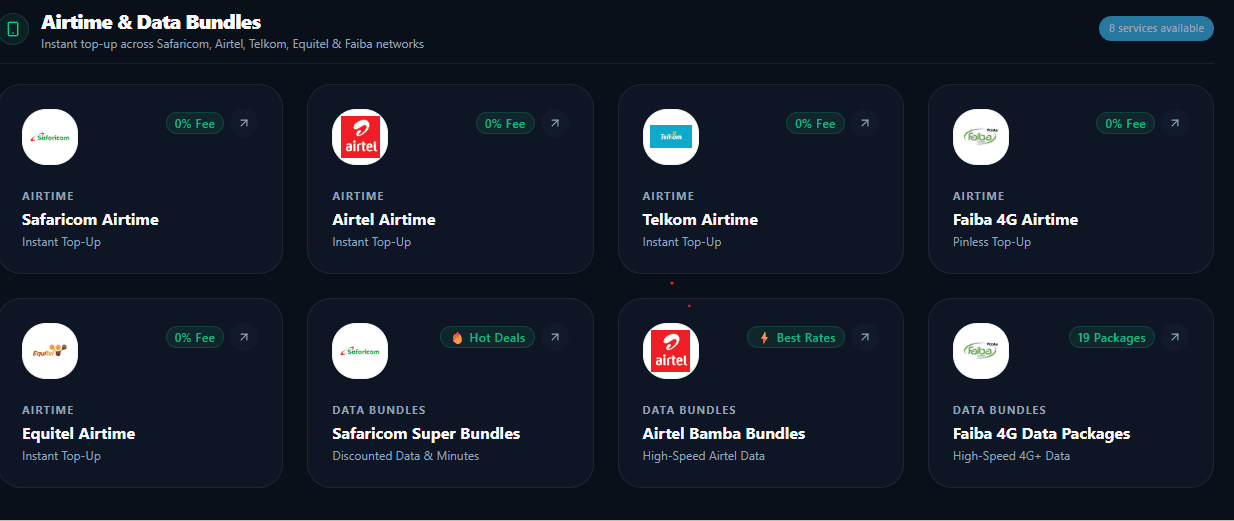The height and width of the screenshot is (521, 1234).
Task: Open arrow icon on Equitel Airtime card
Action: point(244,337)
